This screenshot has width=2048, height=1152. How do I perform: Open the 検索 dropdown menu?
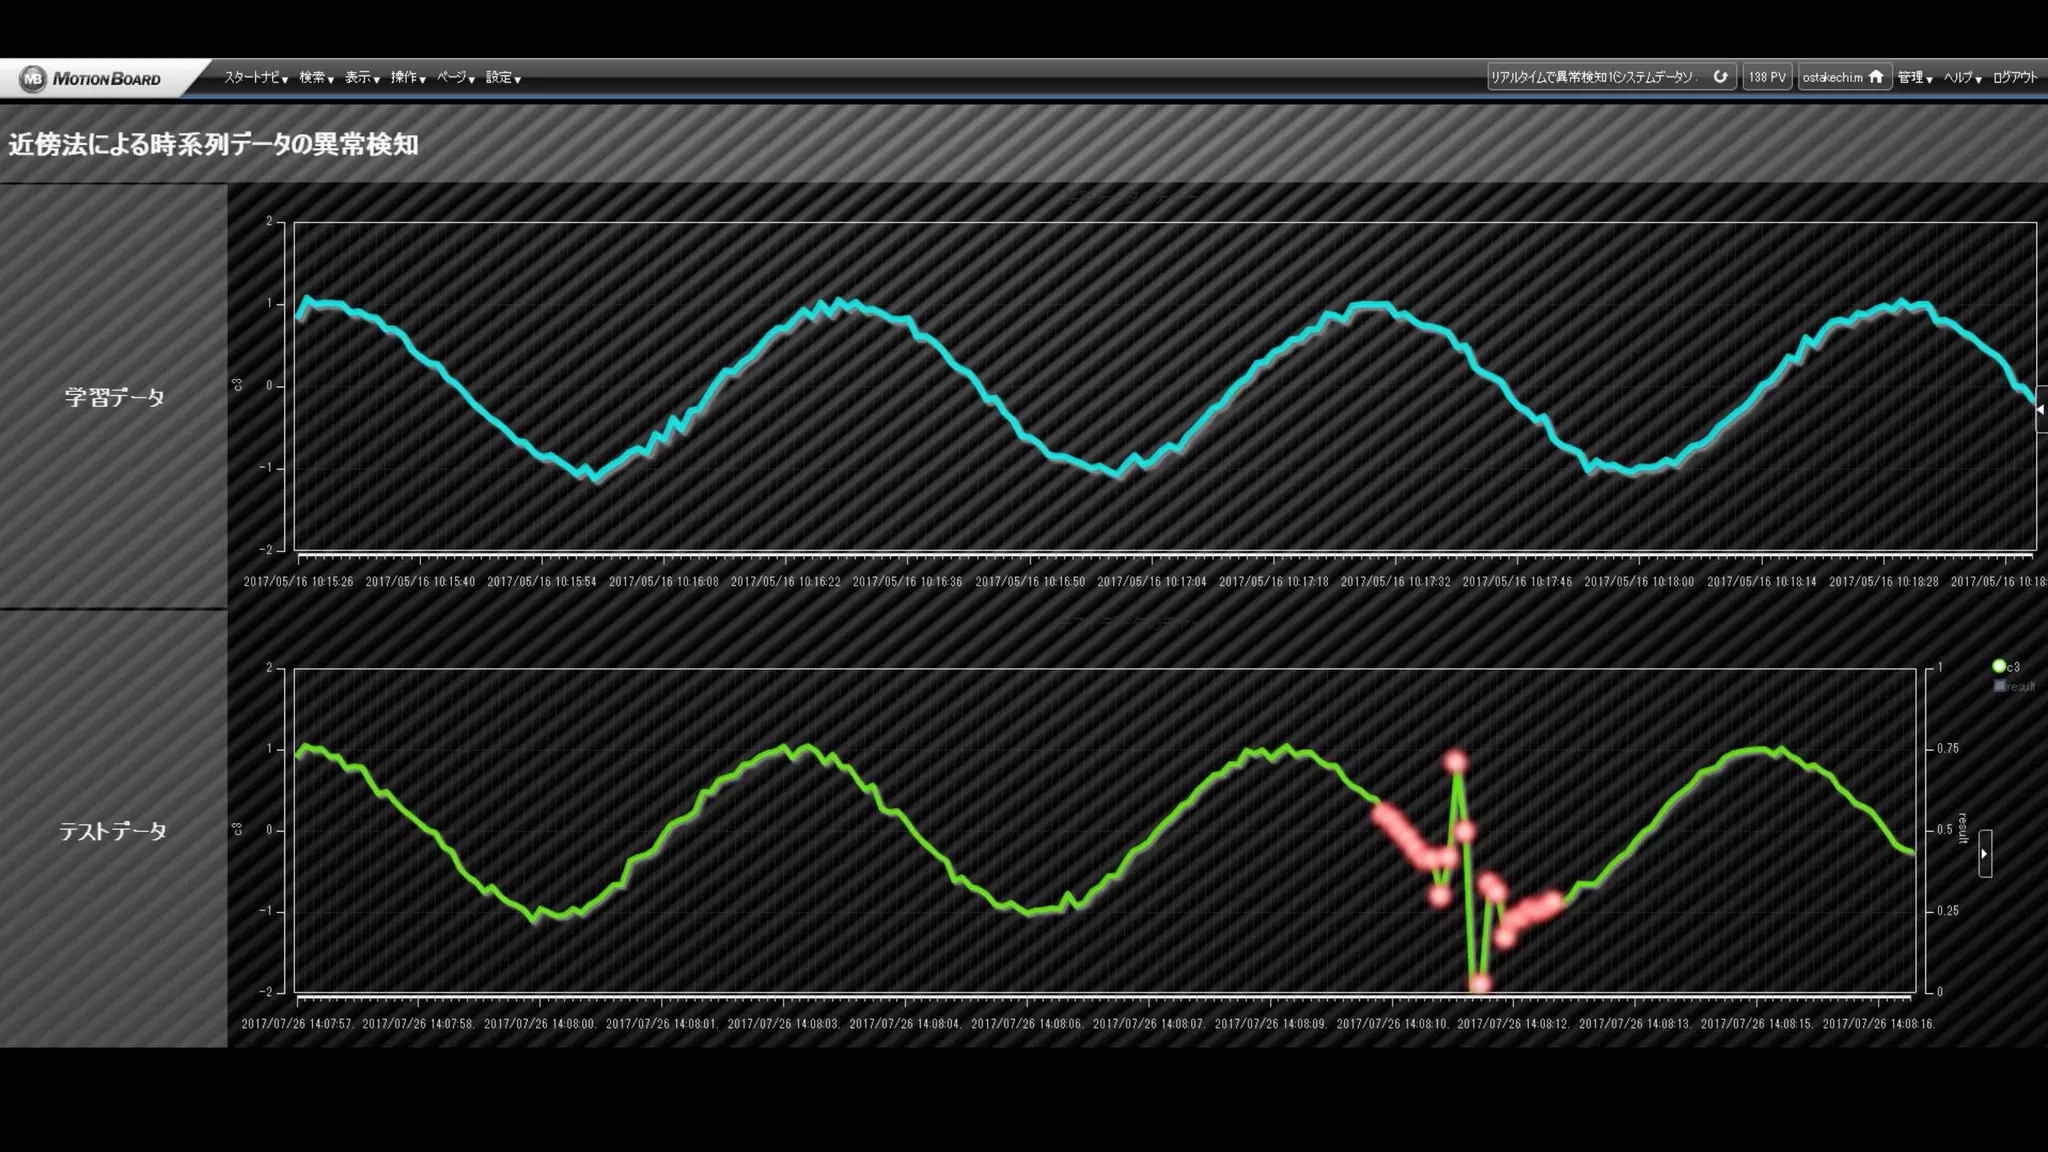click(x=316, y=78)
